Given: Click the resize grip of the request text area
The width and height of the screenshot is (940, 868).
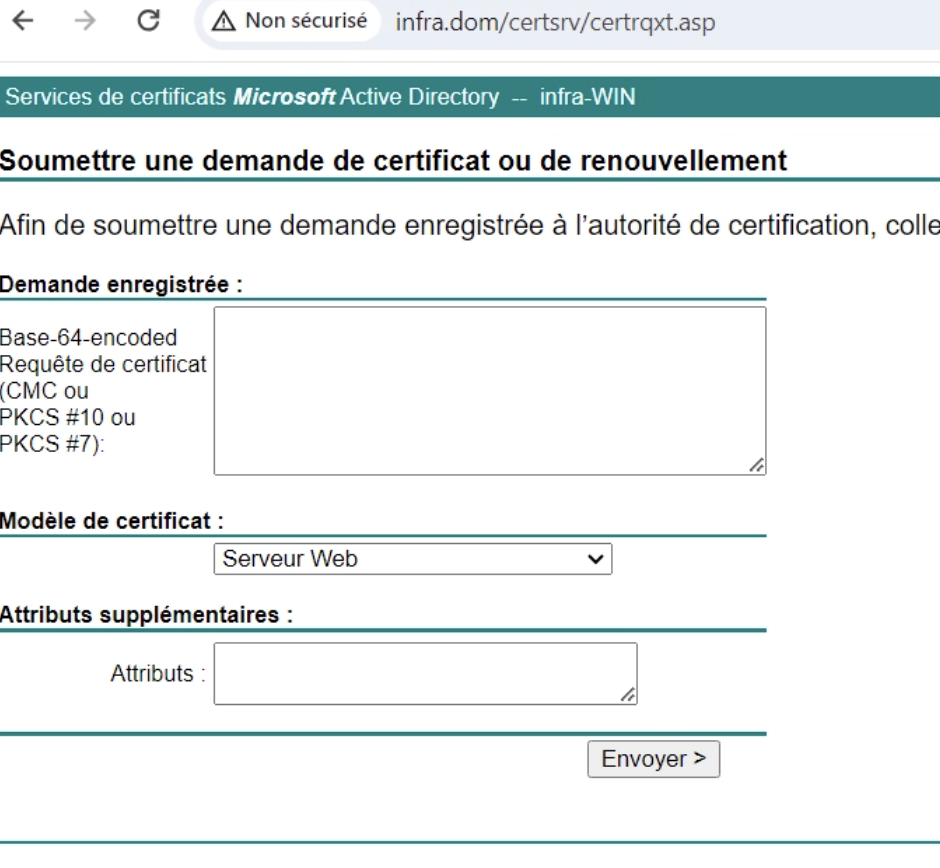Looking at the screenshot, I should 757,465.
